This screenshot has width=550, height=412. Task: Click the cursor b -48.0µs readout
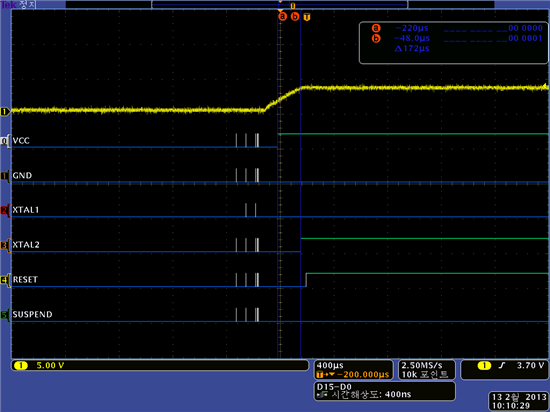click(412, 38)
